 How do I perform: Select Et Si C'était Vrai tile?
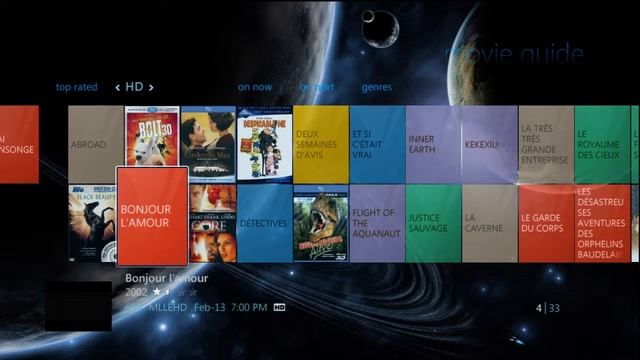[377, 144]
